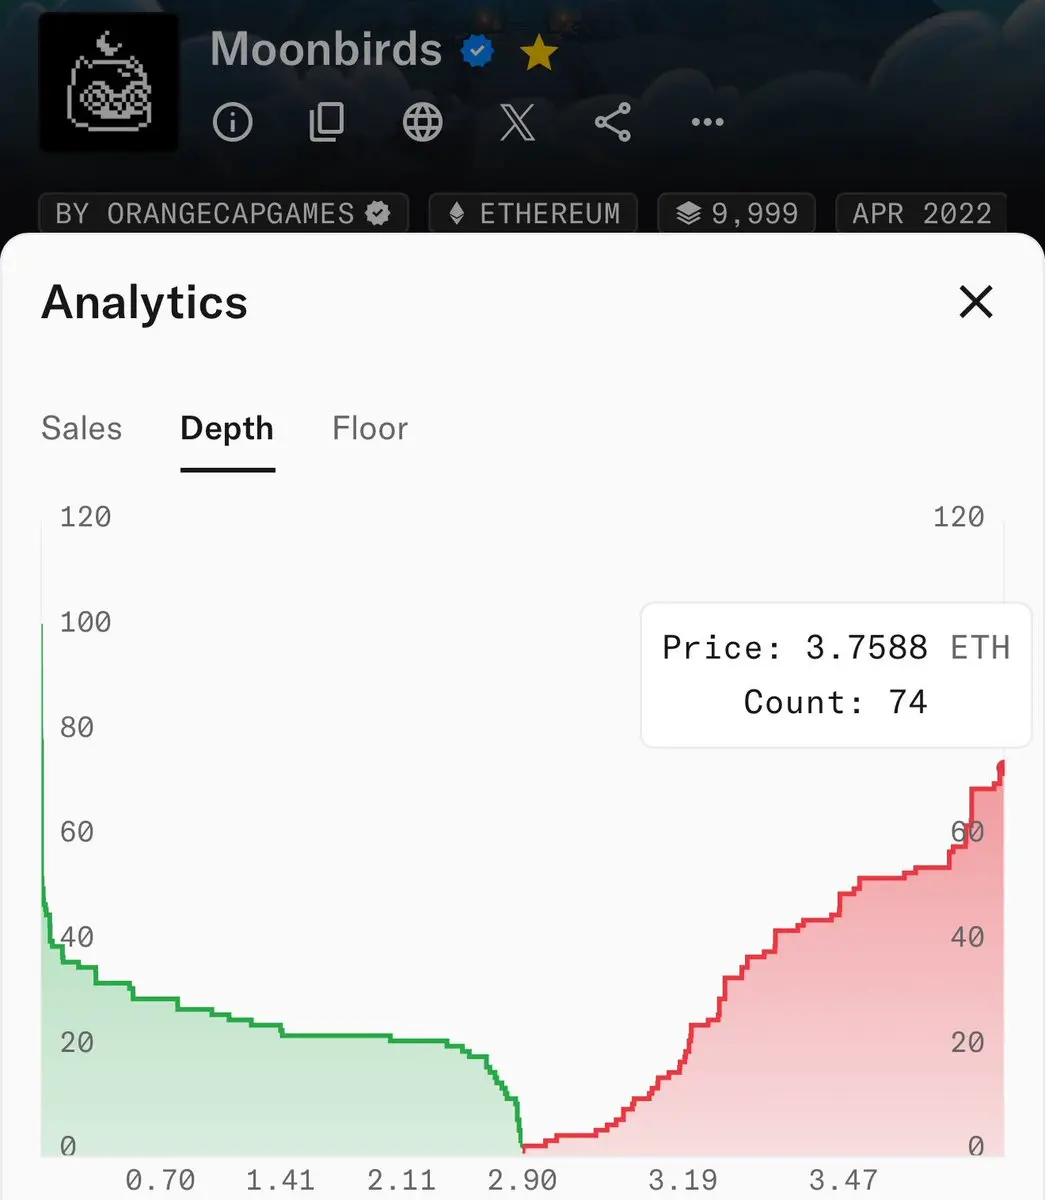The width and height of the screenshot is (1045, 1200).
Task: Toggle the gold star favorite
Action: [539, 52]
